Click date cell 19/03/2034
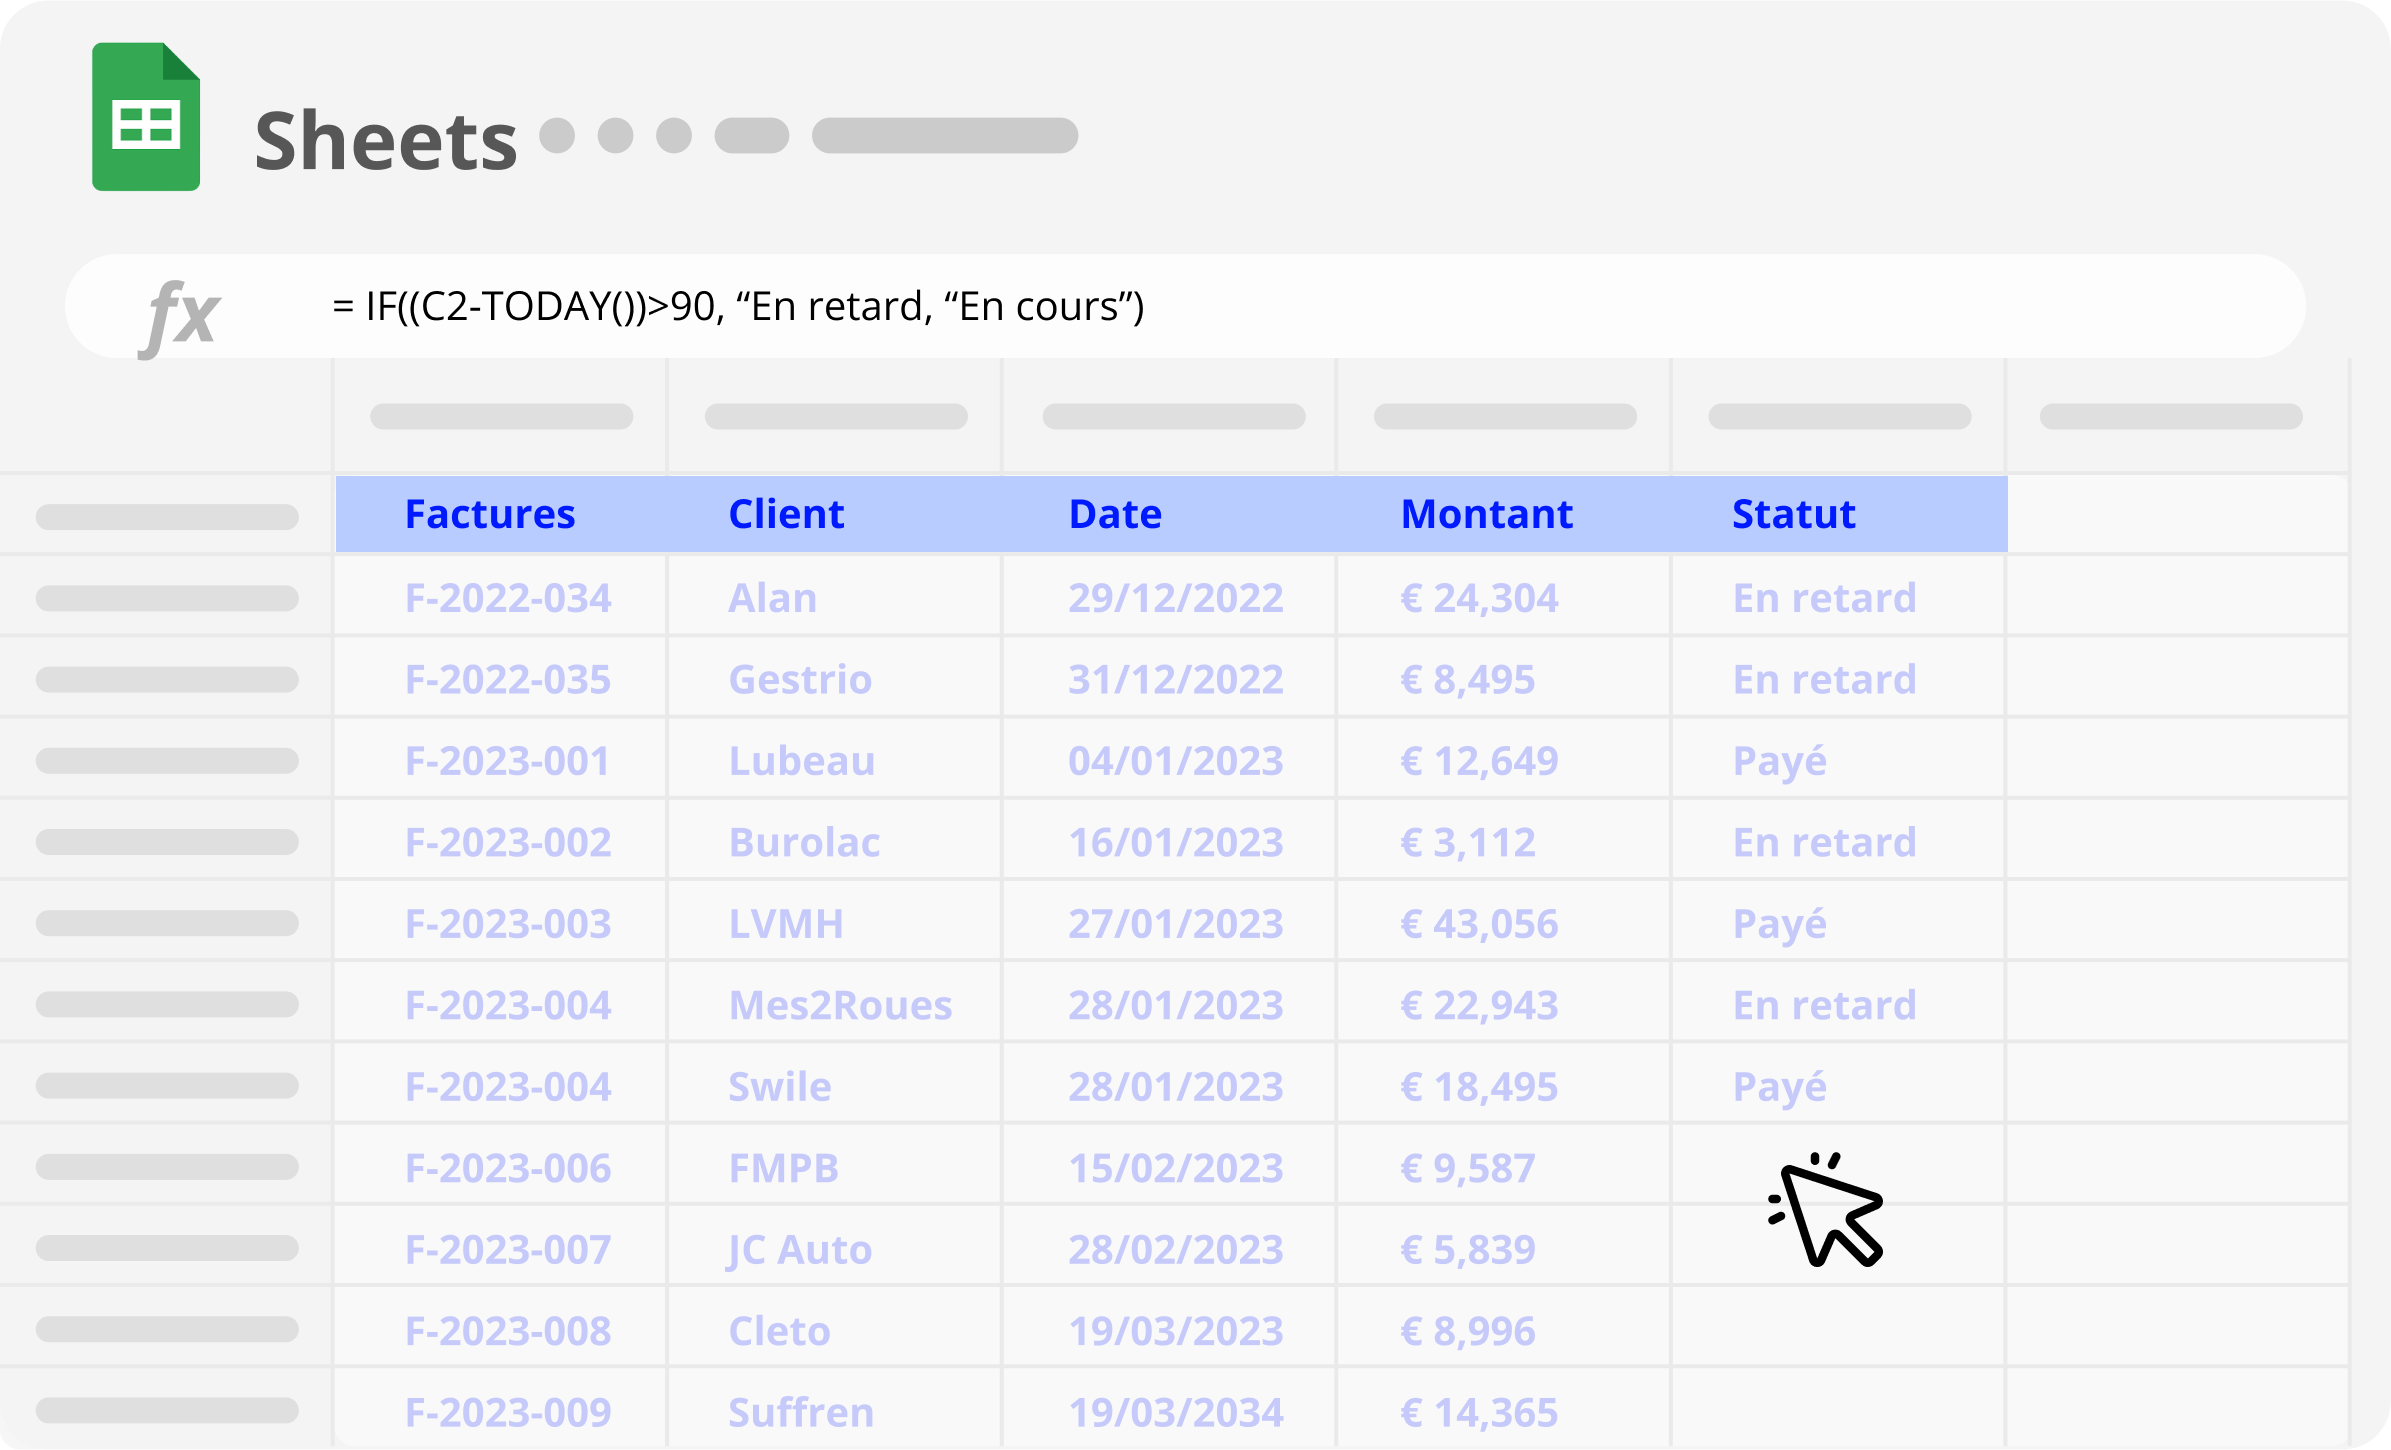The width and height of the screenshot is (2391, 1450). coord(1175,1412)
